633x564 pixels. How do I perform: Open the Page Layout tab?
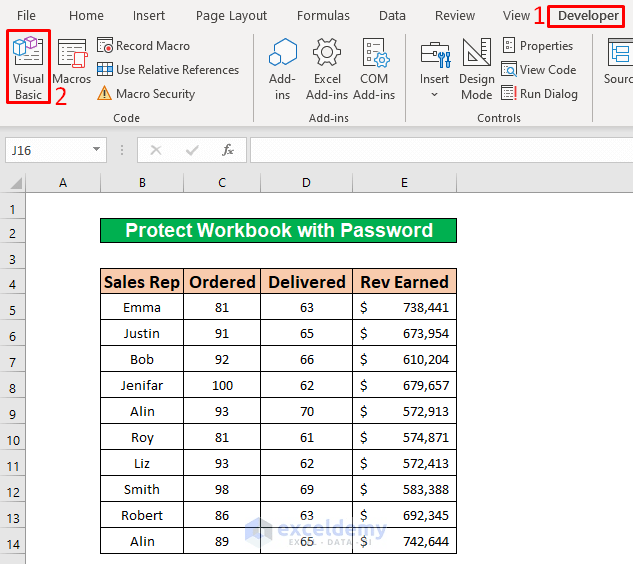pos(231,15)
